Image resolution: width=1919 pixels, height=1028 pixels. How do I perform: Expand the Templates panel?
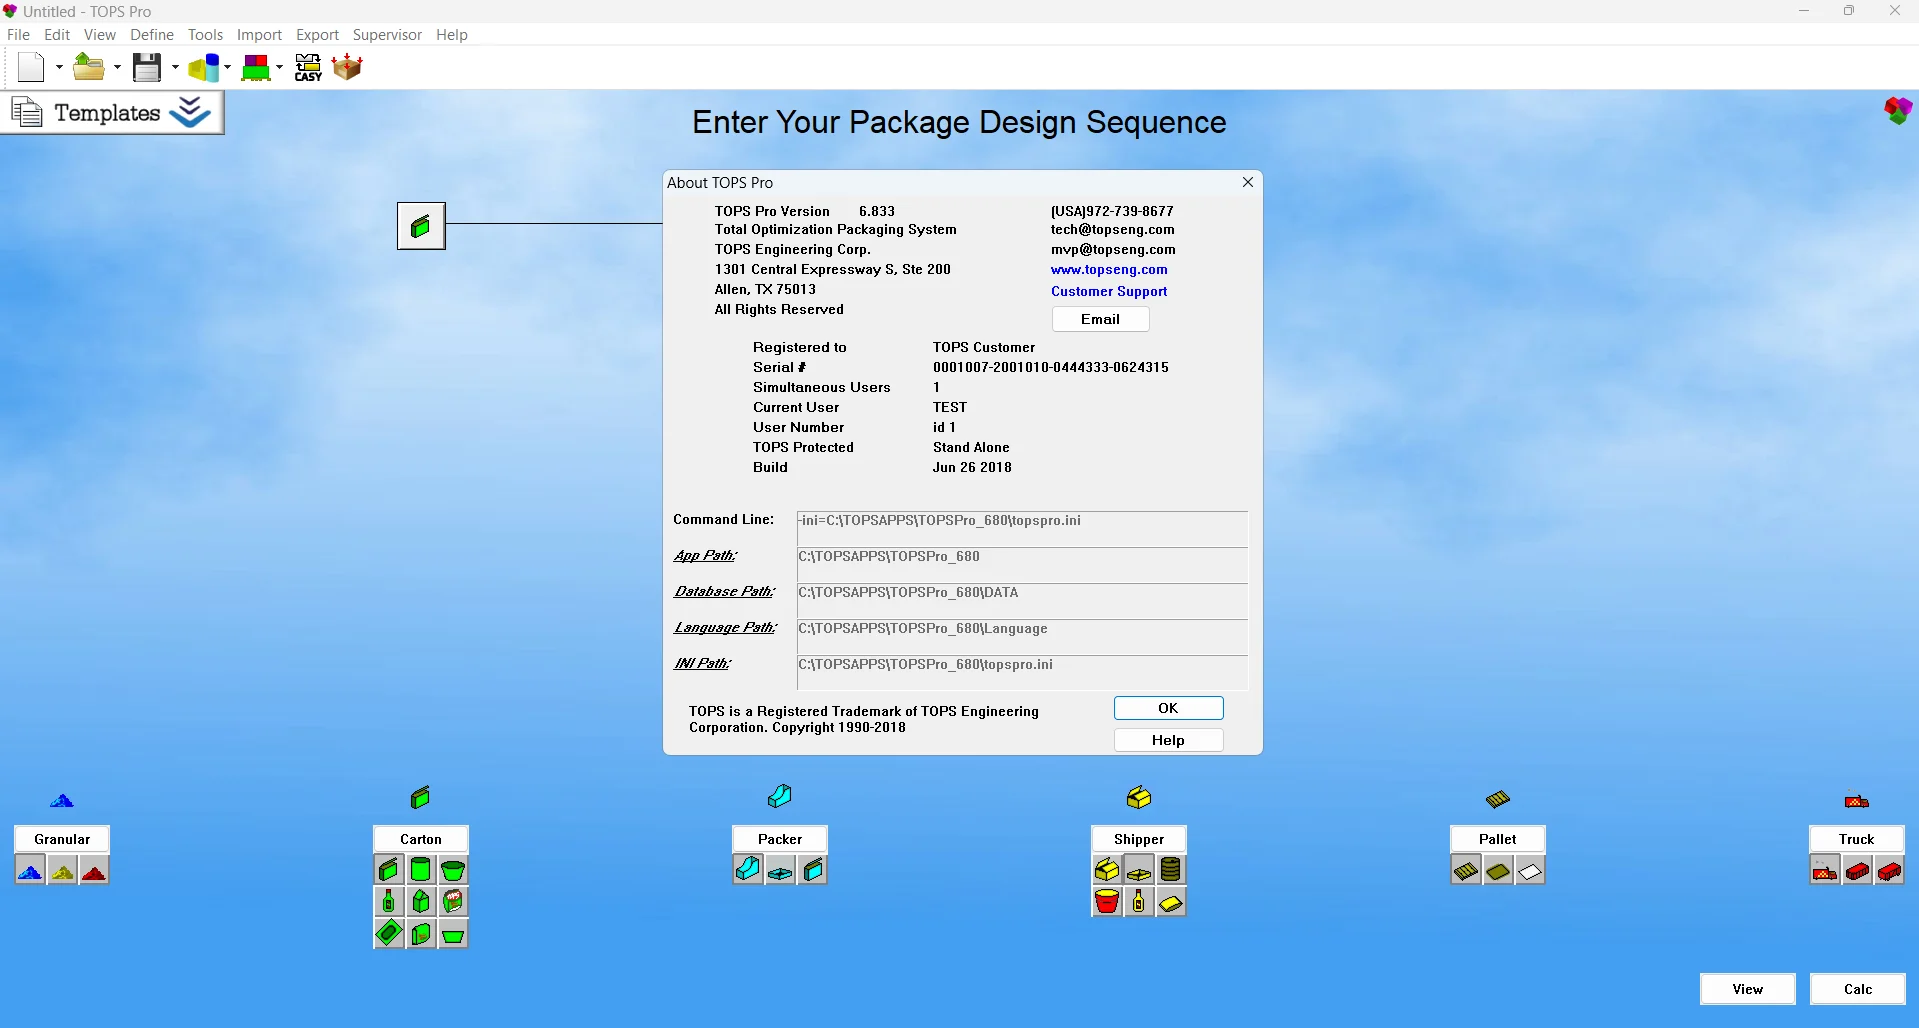[x=112, y=112]
